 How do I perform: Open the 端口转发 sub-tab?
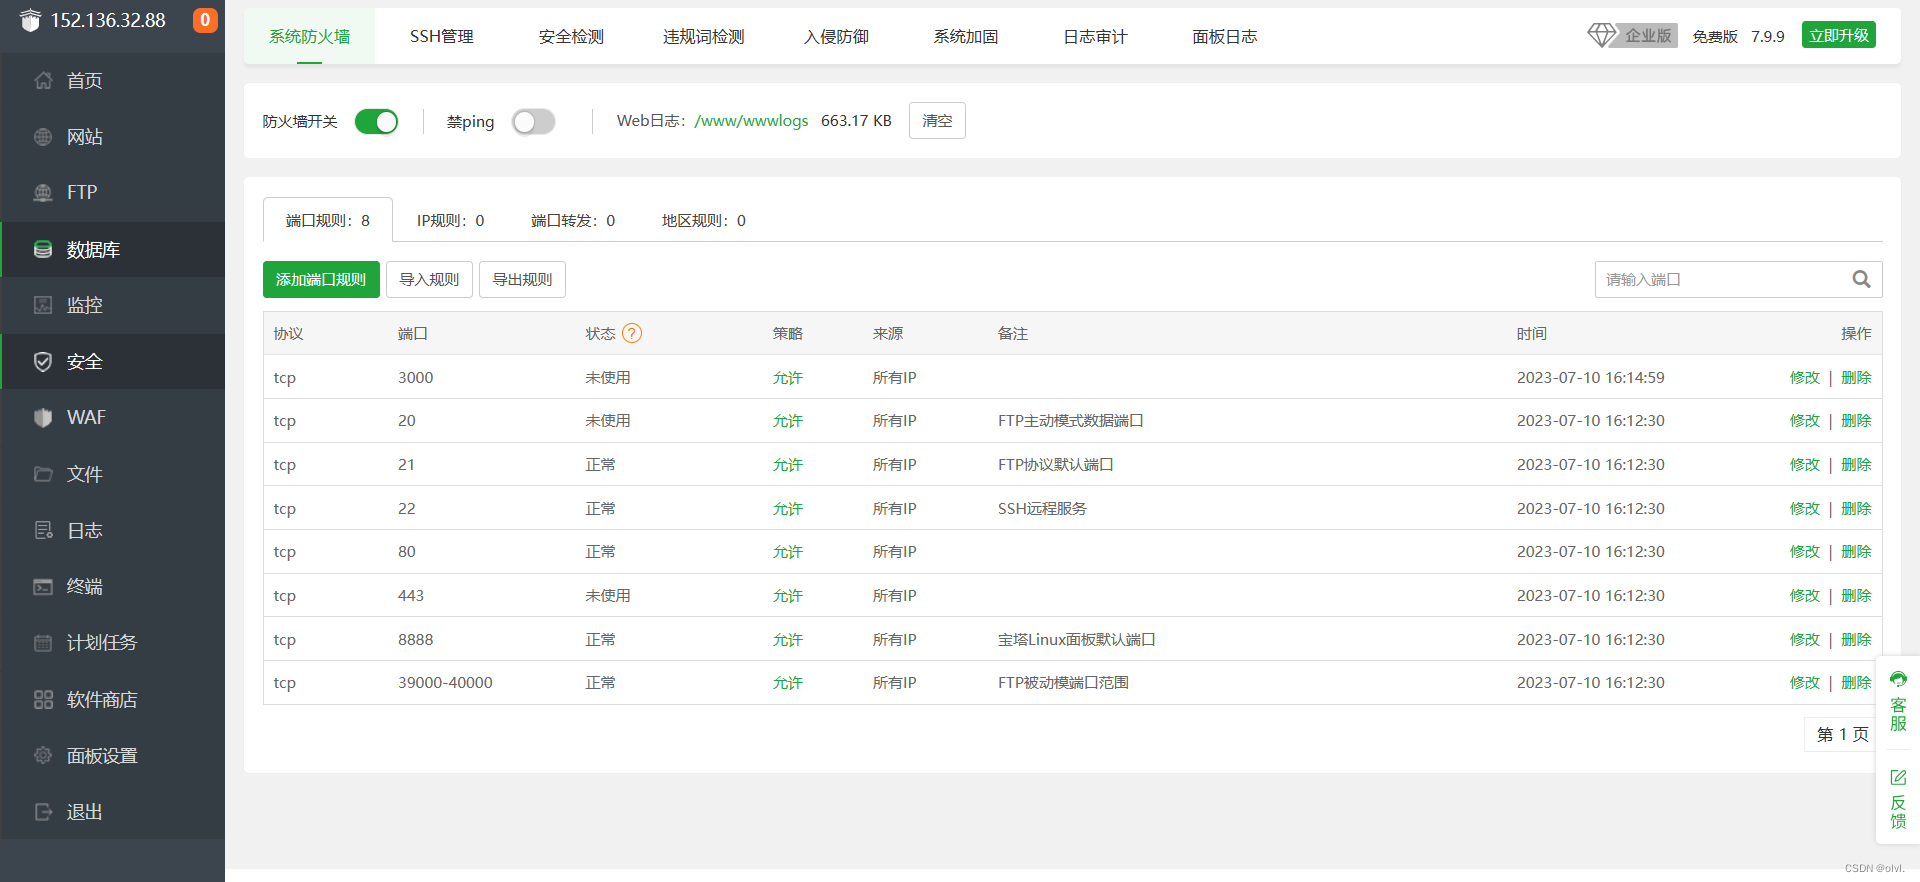[x=573, y=220]
